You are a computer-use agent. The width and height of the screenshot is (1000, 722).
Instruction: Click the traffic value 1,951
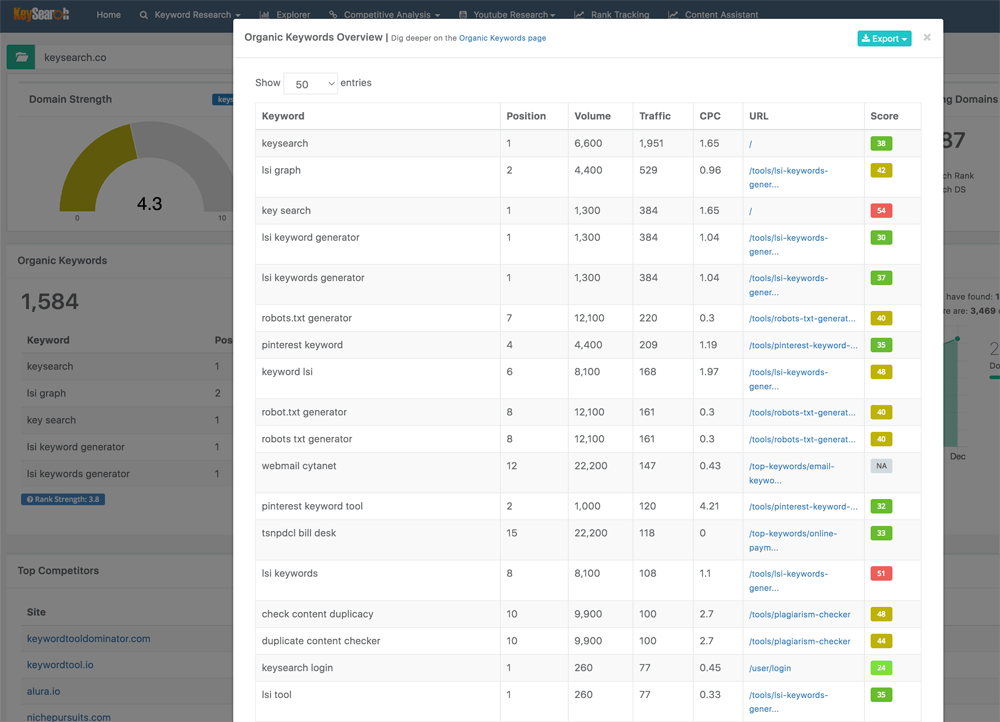(x=651, y=144)
